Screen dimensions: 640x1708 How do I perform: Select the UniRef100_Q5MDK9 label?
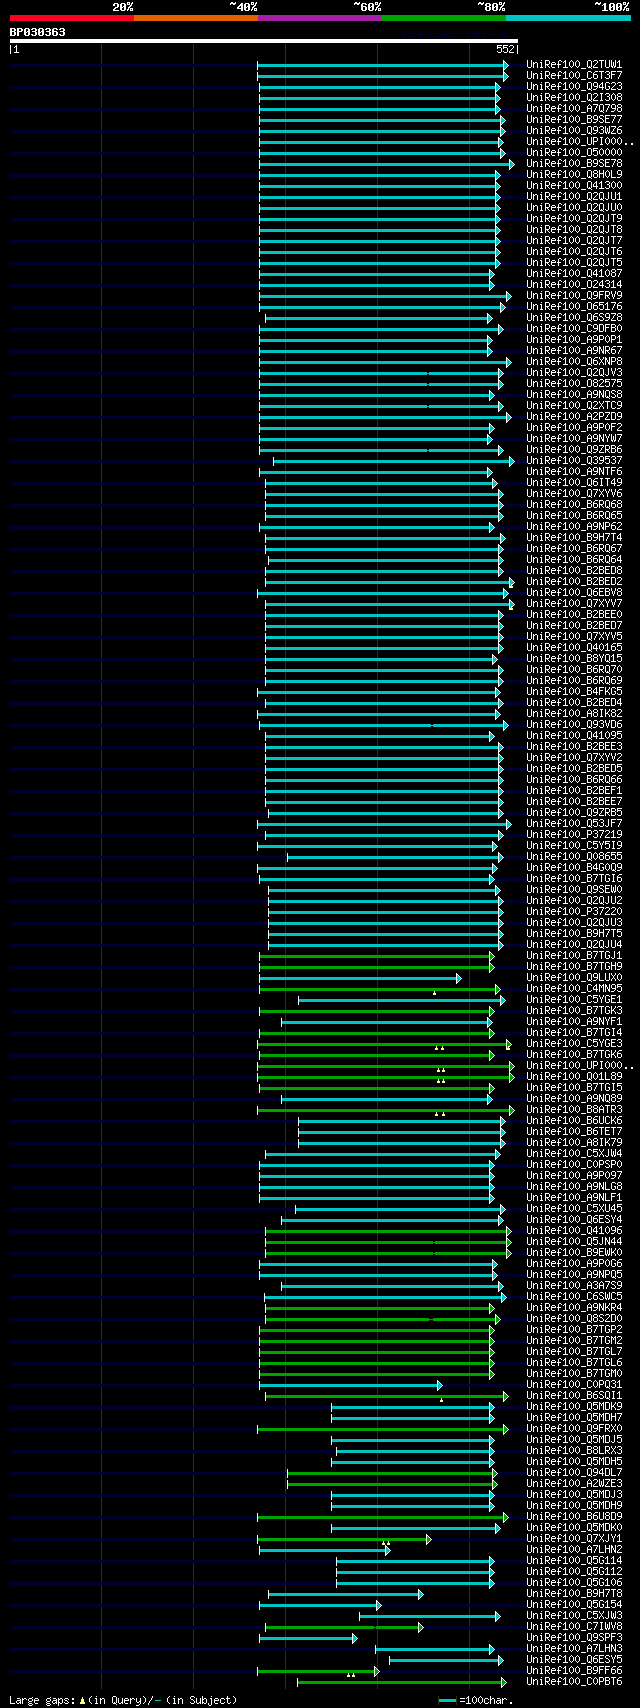coord(574,1406)
